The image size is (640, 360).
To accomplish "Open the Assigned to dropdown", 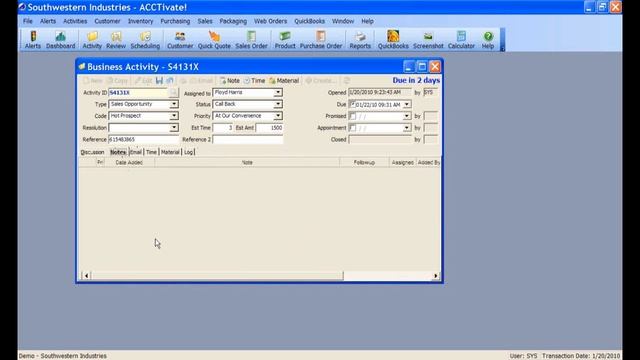I will 278,93.
